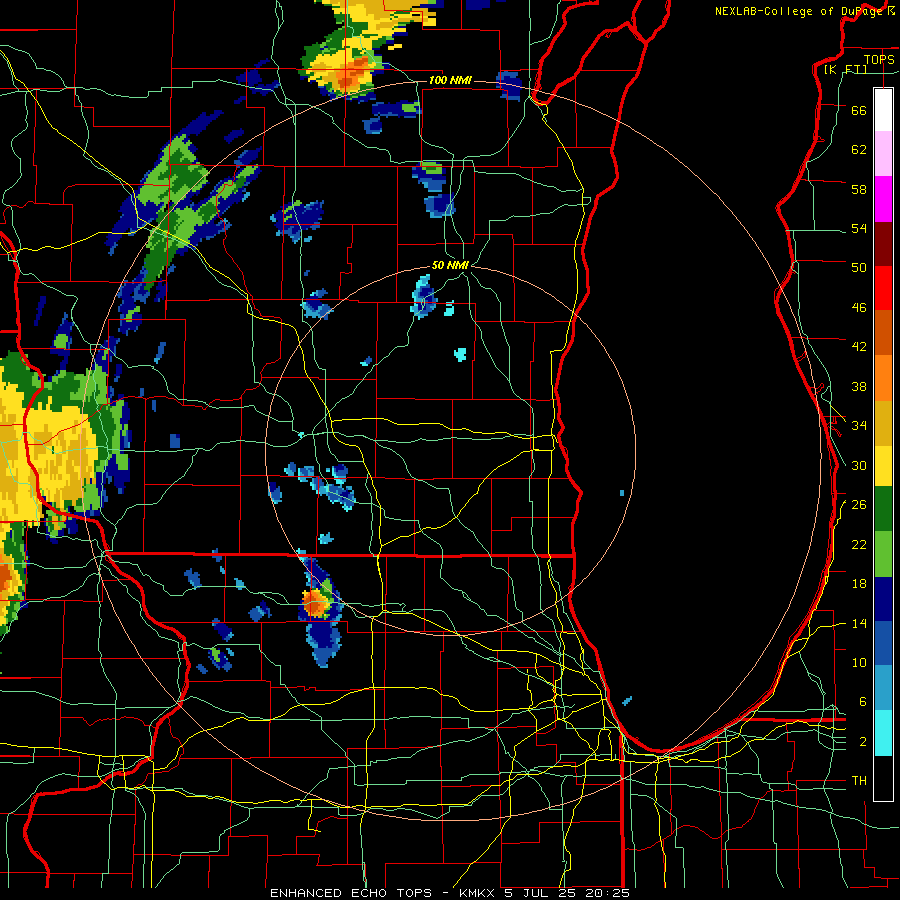This screenshot has height=900, width=900.
Task: Click the 22 legend value
Action: (x=859, y=544)
